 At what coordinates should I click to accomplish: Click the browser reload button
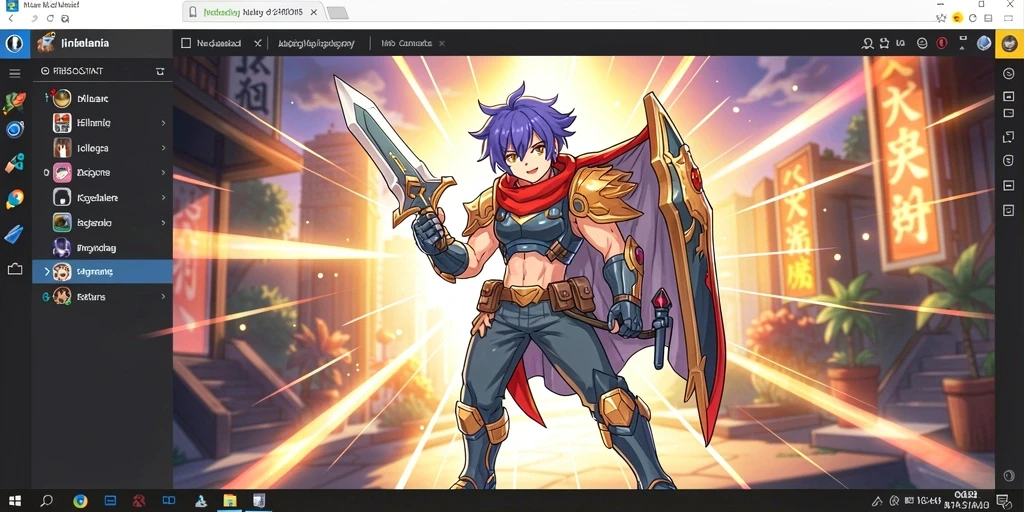click(x=50, y=18)
